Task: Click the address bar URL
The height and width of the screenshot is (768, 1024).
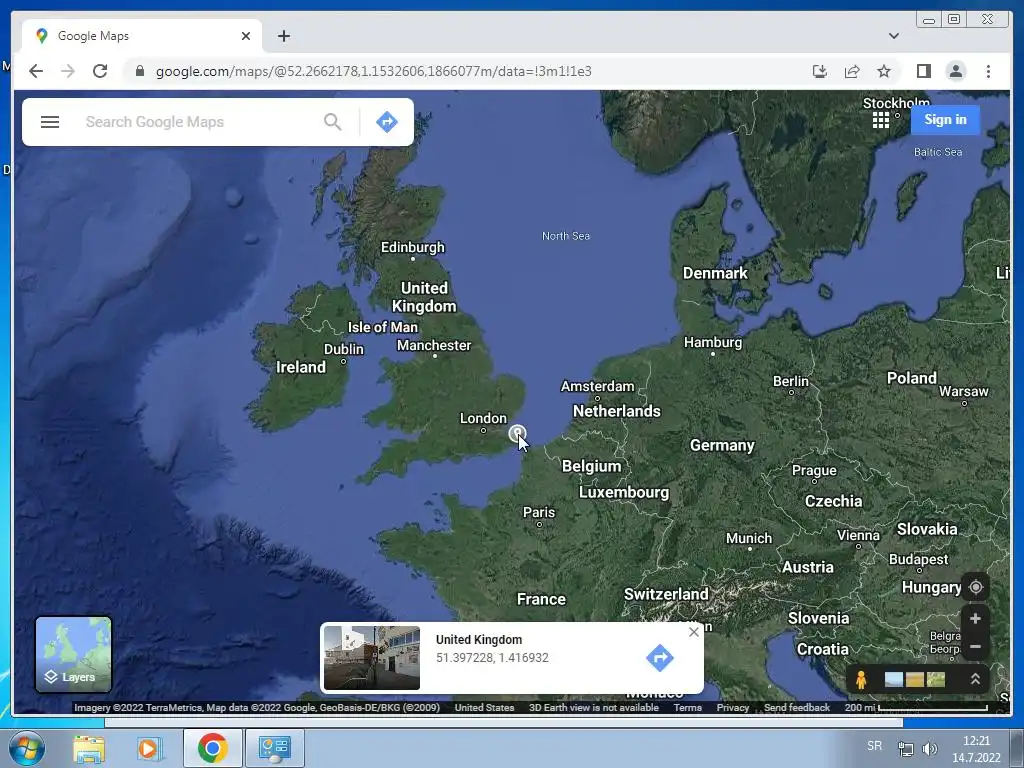Action: pos(374,71)
